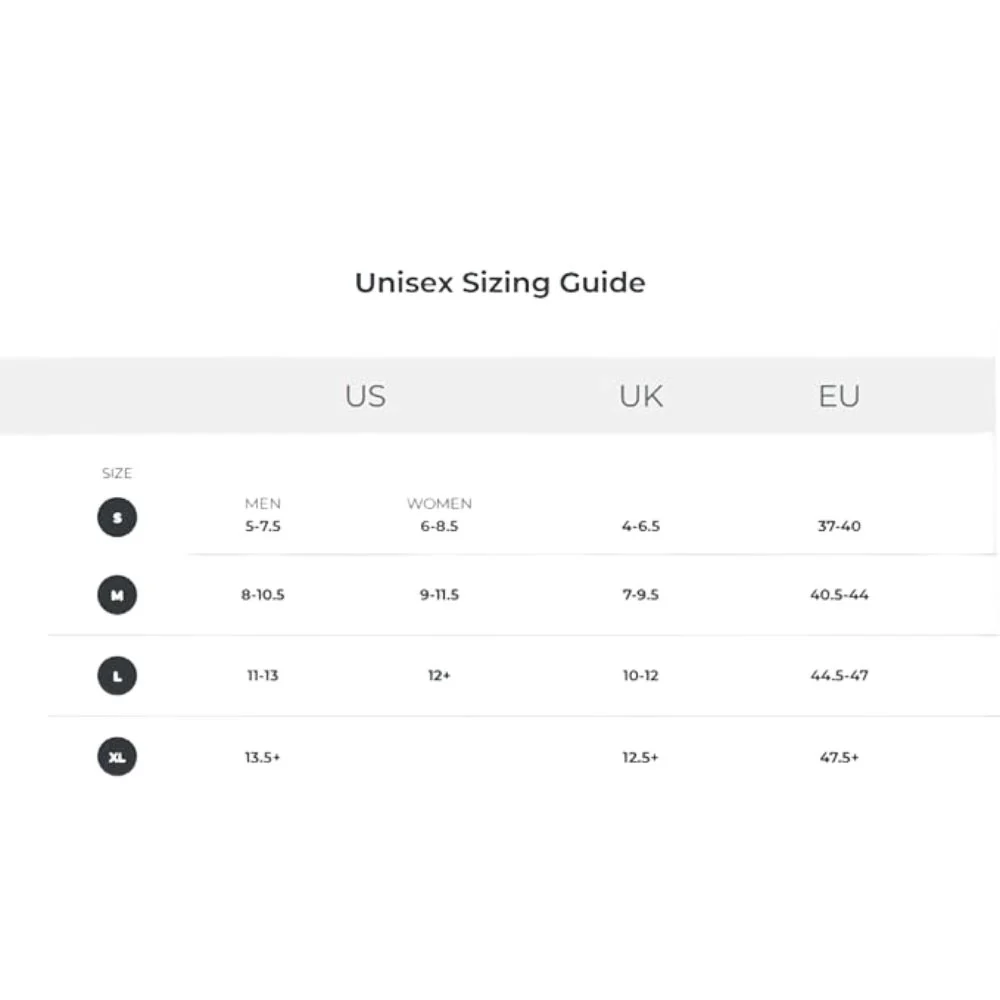Click men's 13.5+ size cell
Screen dimensions: 1000x1000
pos(263,757)
